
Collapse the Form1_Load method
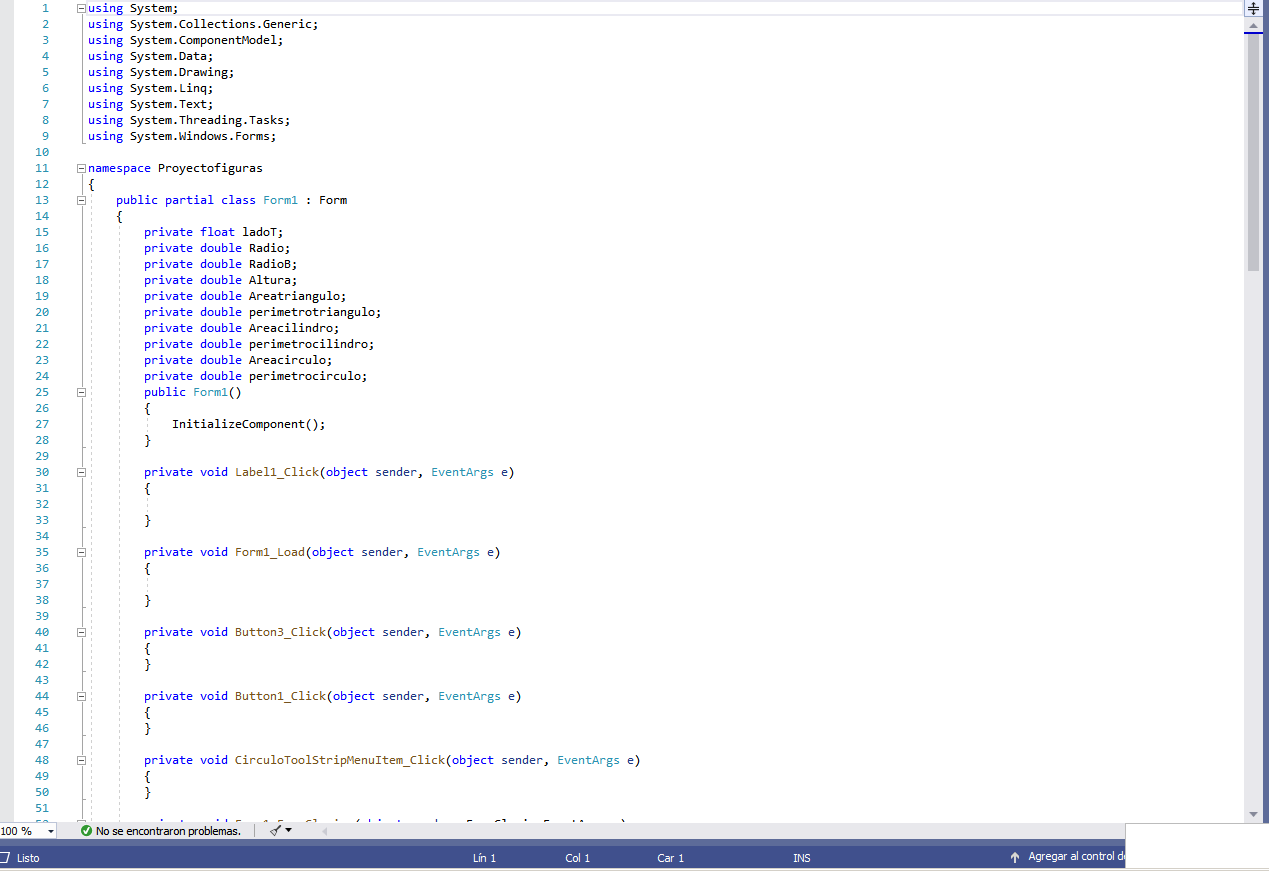tap(81, 552)
